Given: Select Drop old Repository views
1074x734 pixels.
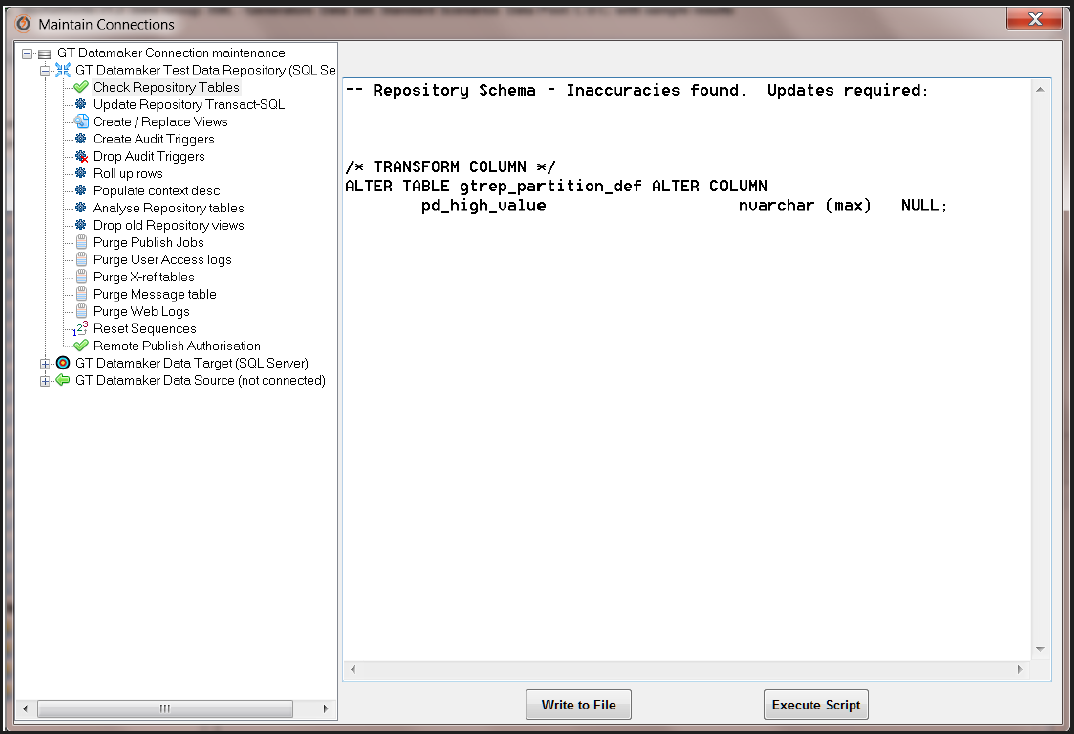Looking at the screenshot, I should click(x=168, y=225).
